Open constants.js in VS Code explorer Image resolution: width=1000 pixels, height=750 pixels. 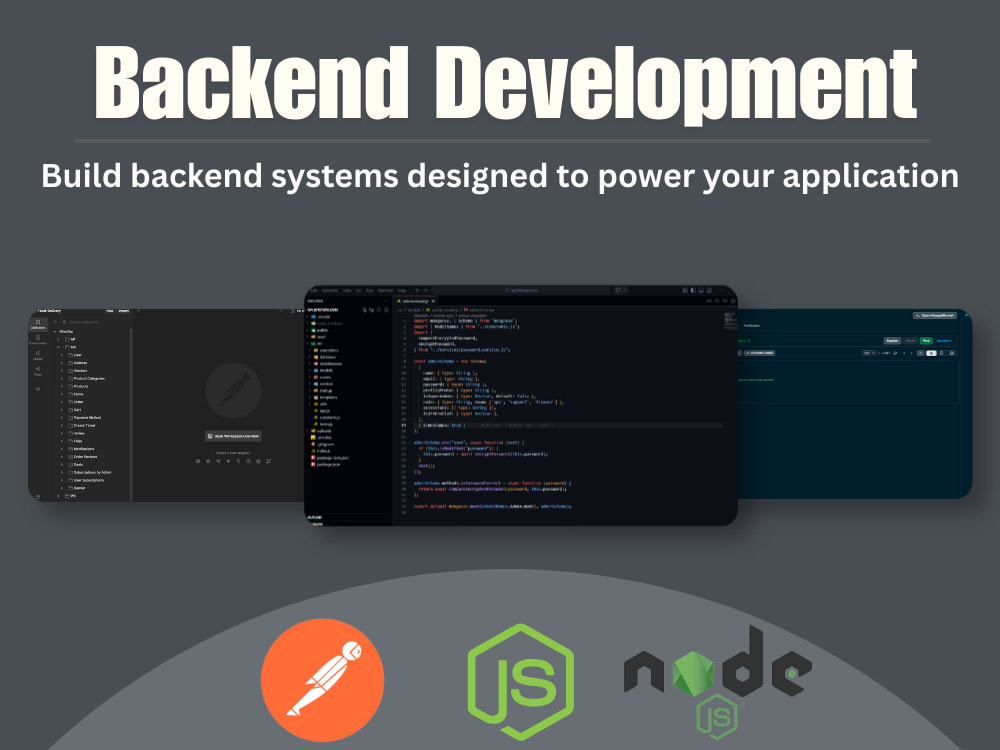(x=328, y=418)
